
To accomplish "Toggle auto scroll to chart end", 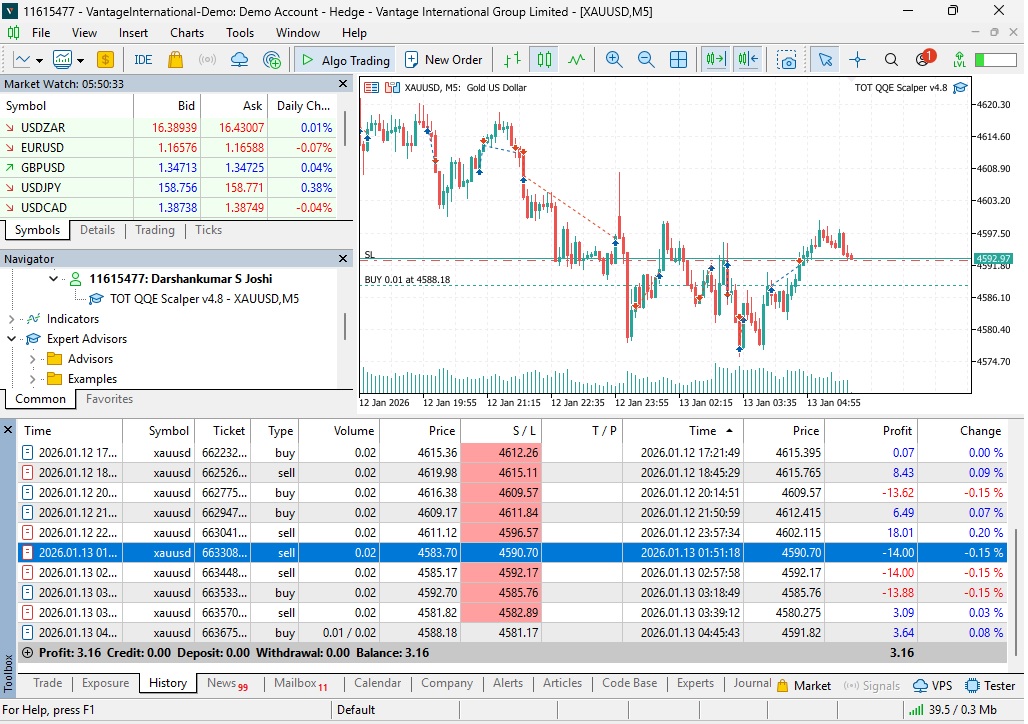I will pos(715,60).
